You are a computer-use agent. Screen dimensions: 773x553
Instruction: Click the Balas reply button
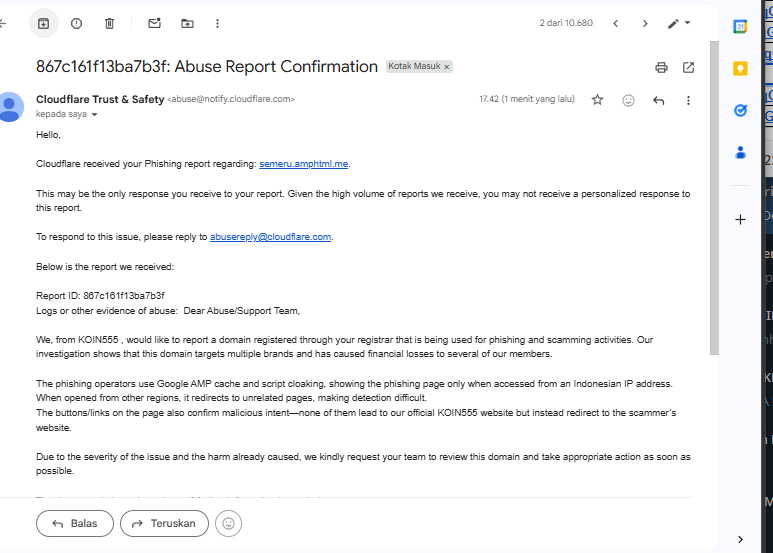pyautogui.click(x=74, y=523)
